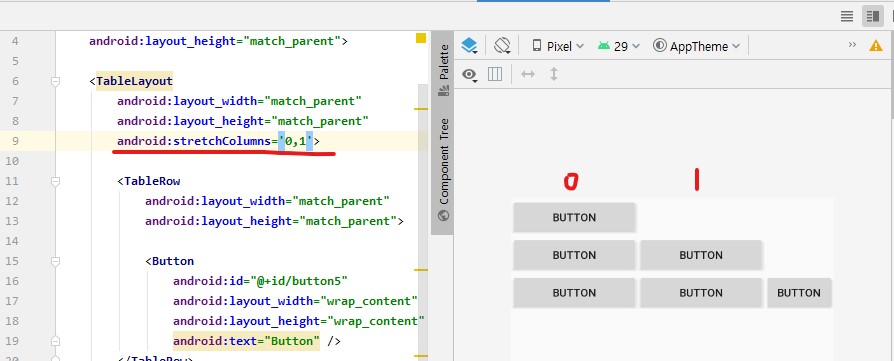This screenshot has width=894, height=361.
Task: Click the horizontal expand arrows icon
Action: pos(528,74)
